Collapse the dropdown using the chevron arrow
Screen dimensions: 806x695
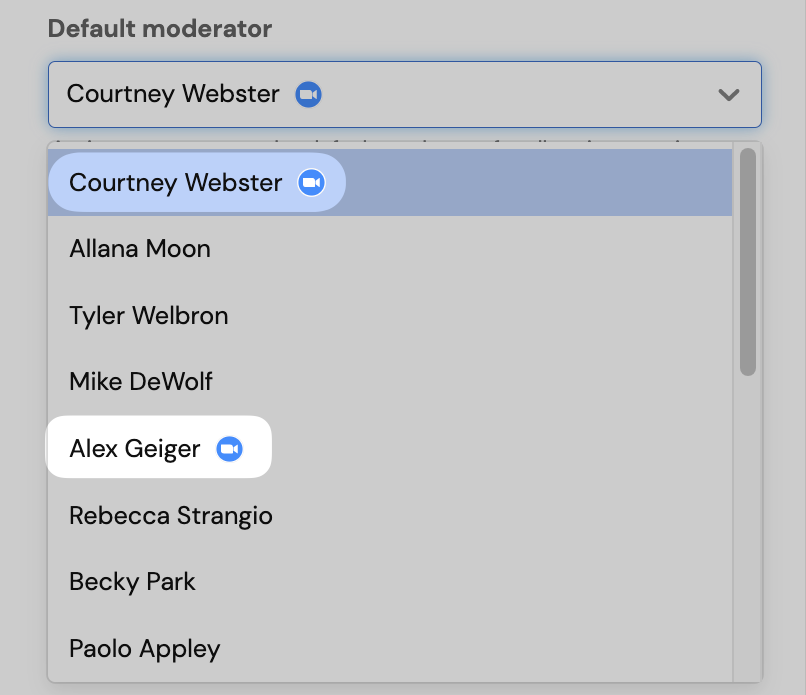click(729, 95)
